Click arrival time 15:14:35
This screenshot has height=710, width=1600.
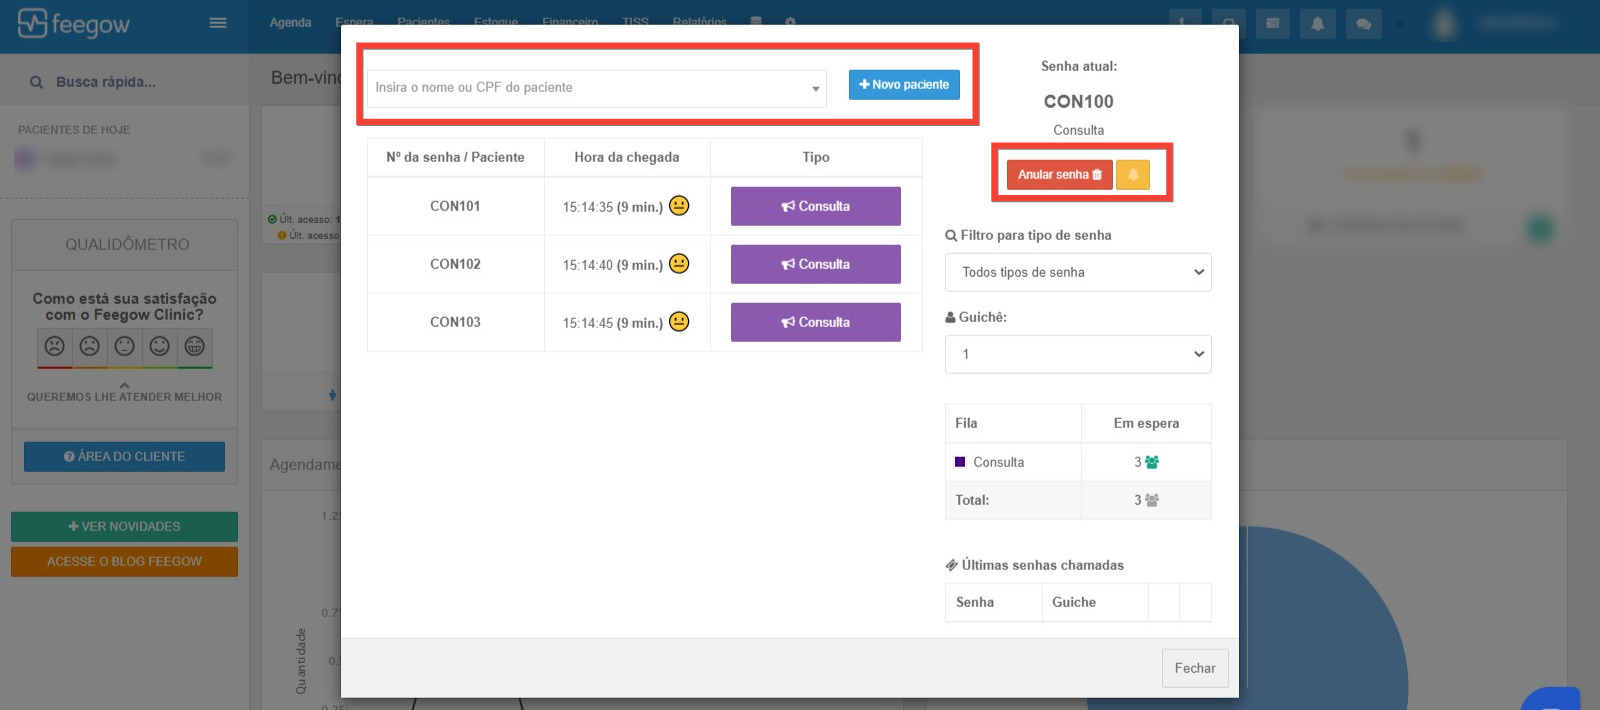coord(588,207)
